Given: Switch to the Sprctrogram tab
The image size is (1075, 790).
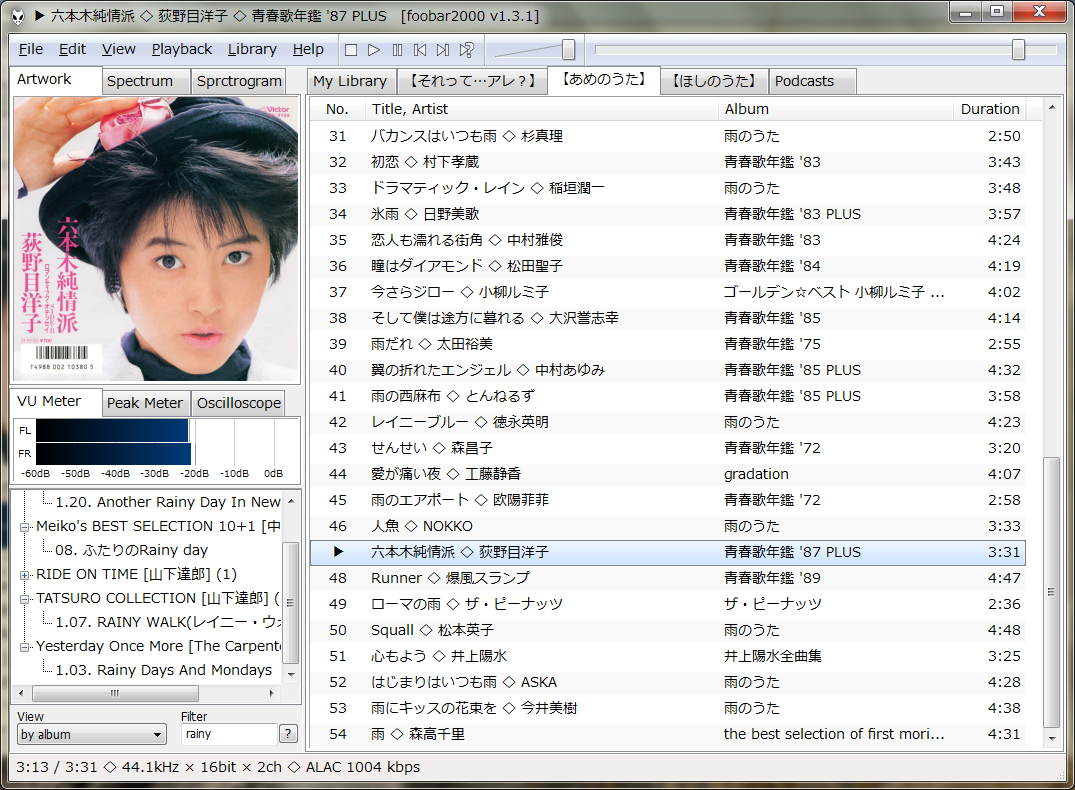Looking at the screenshot, I should (239, 81).
